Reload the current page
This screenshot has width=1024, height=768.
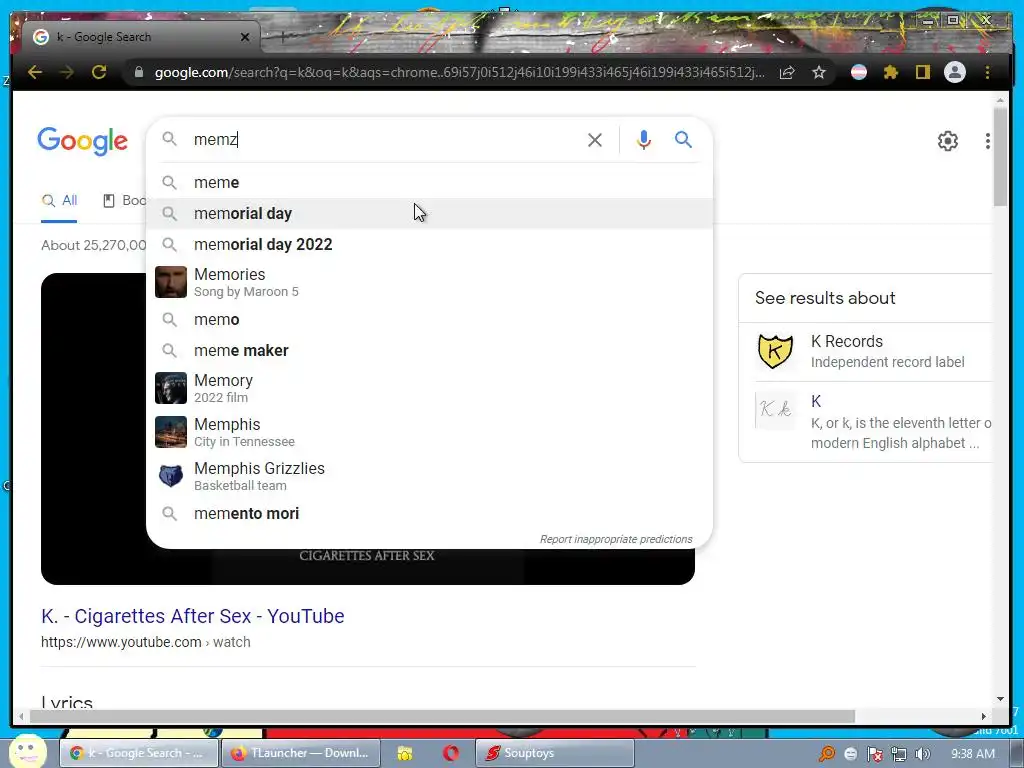tap(99, 72)
